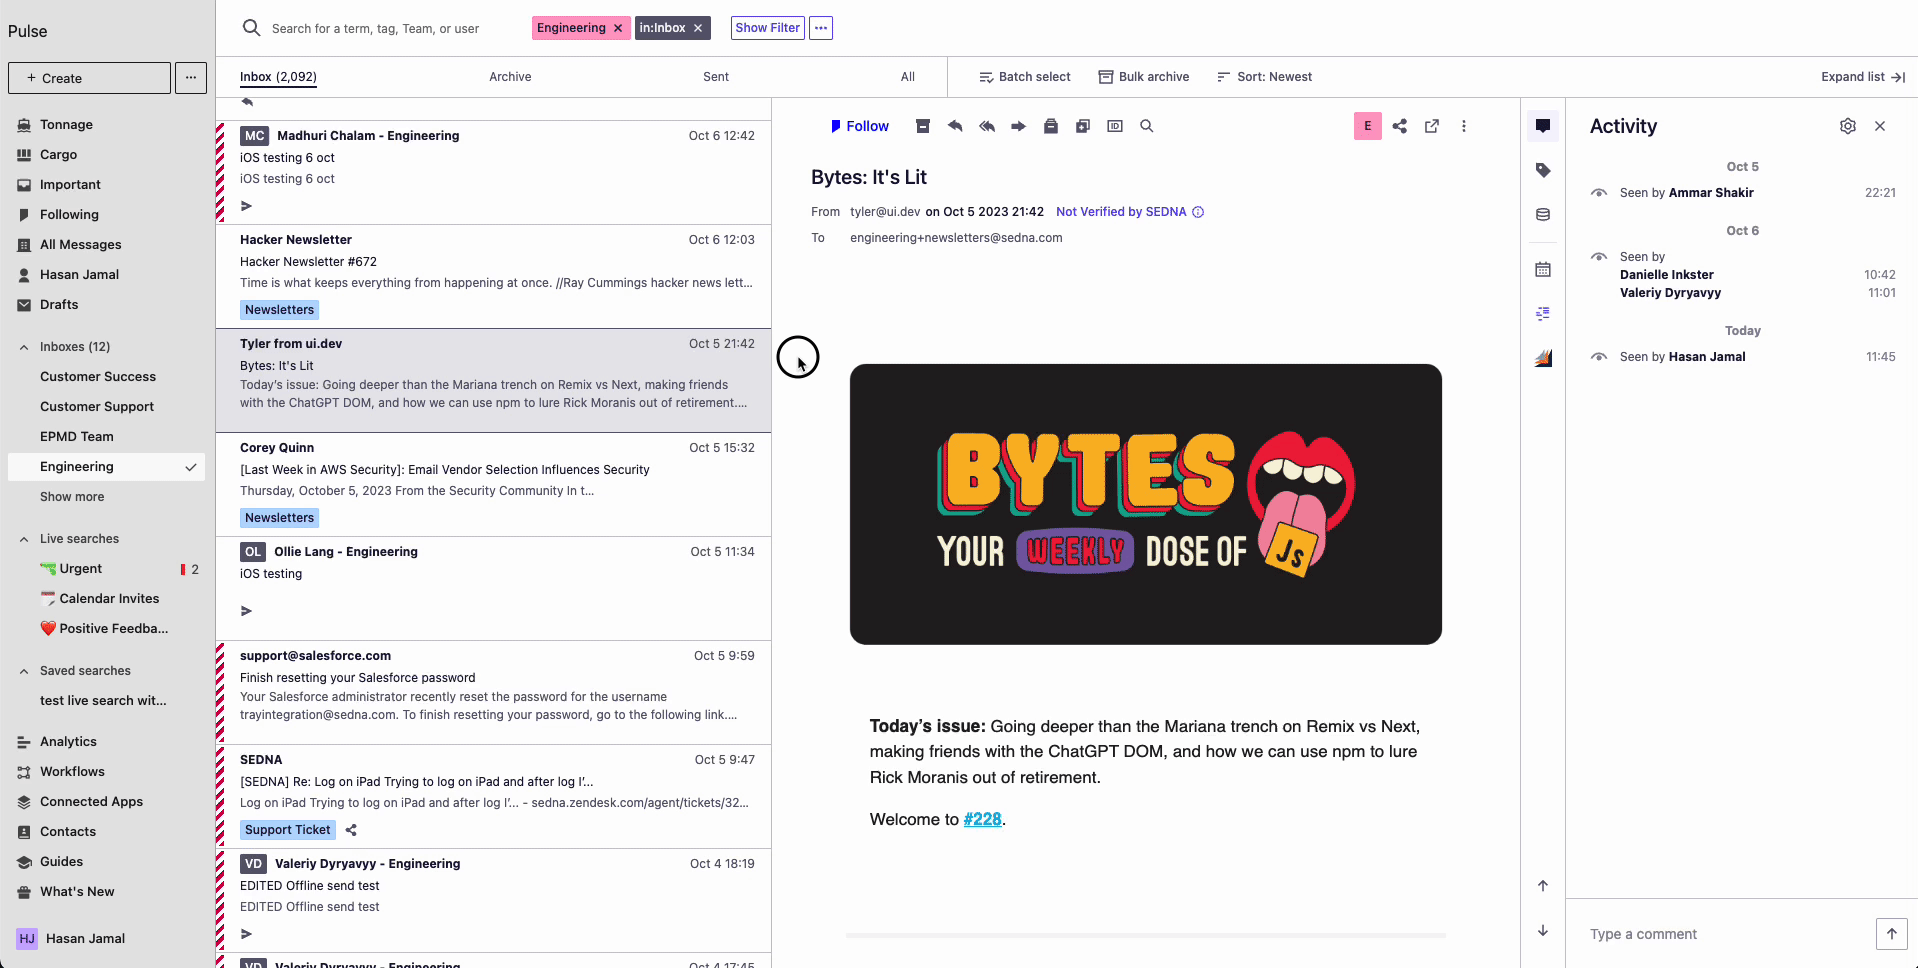The image size is (1918, 968).
Task: Click the Create button
Action: pos(89,78)
